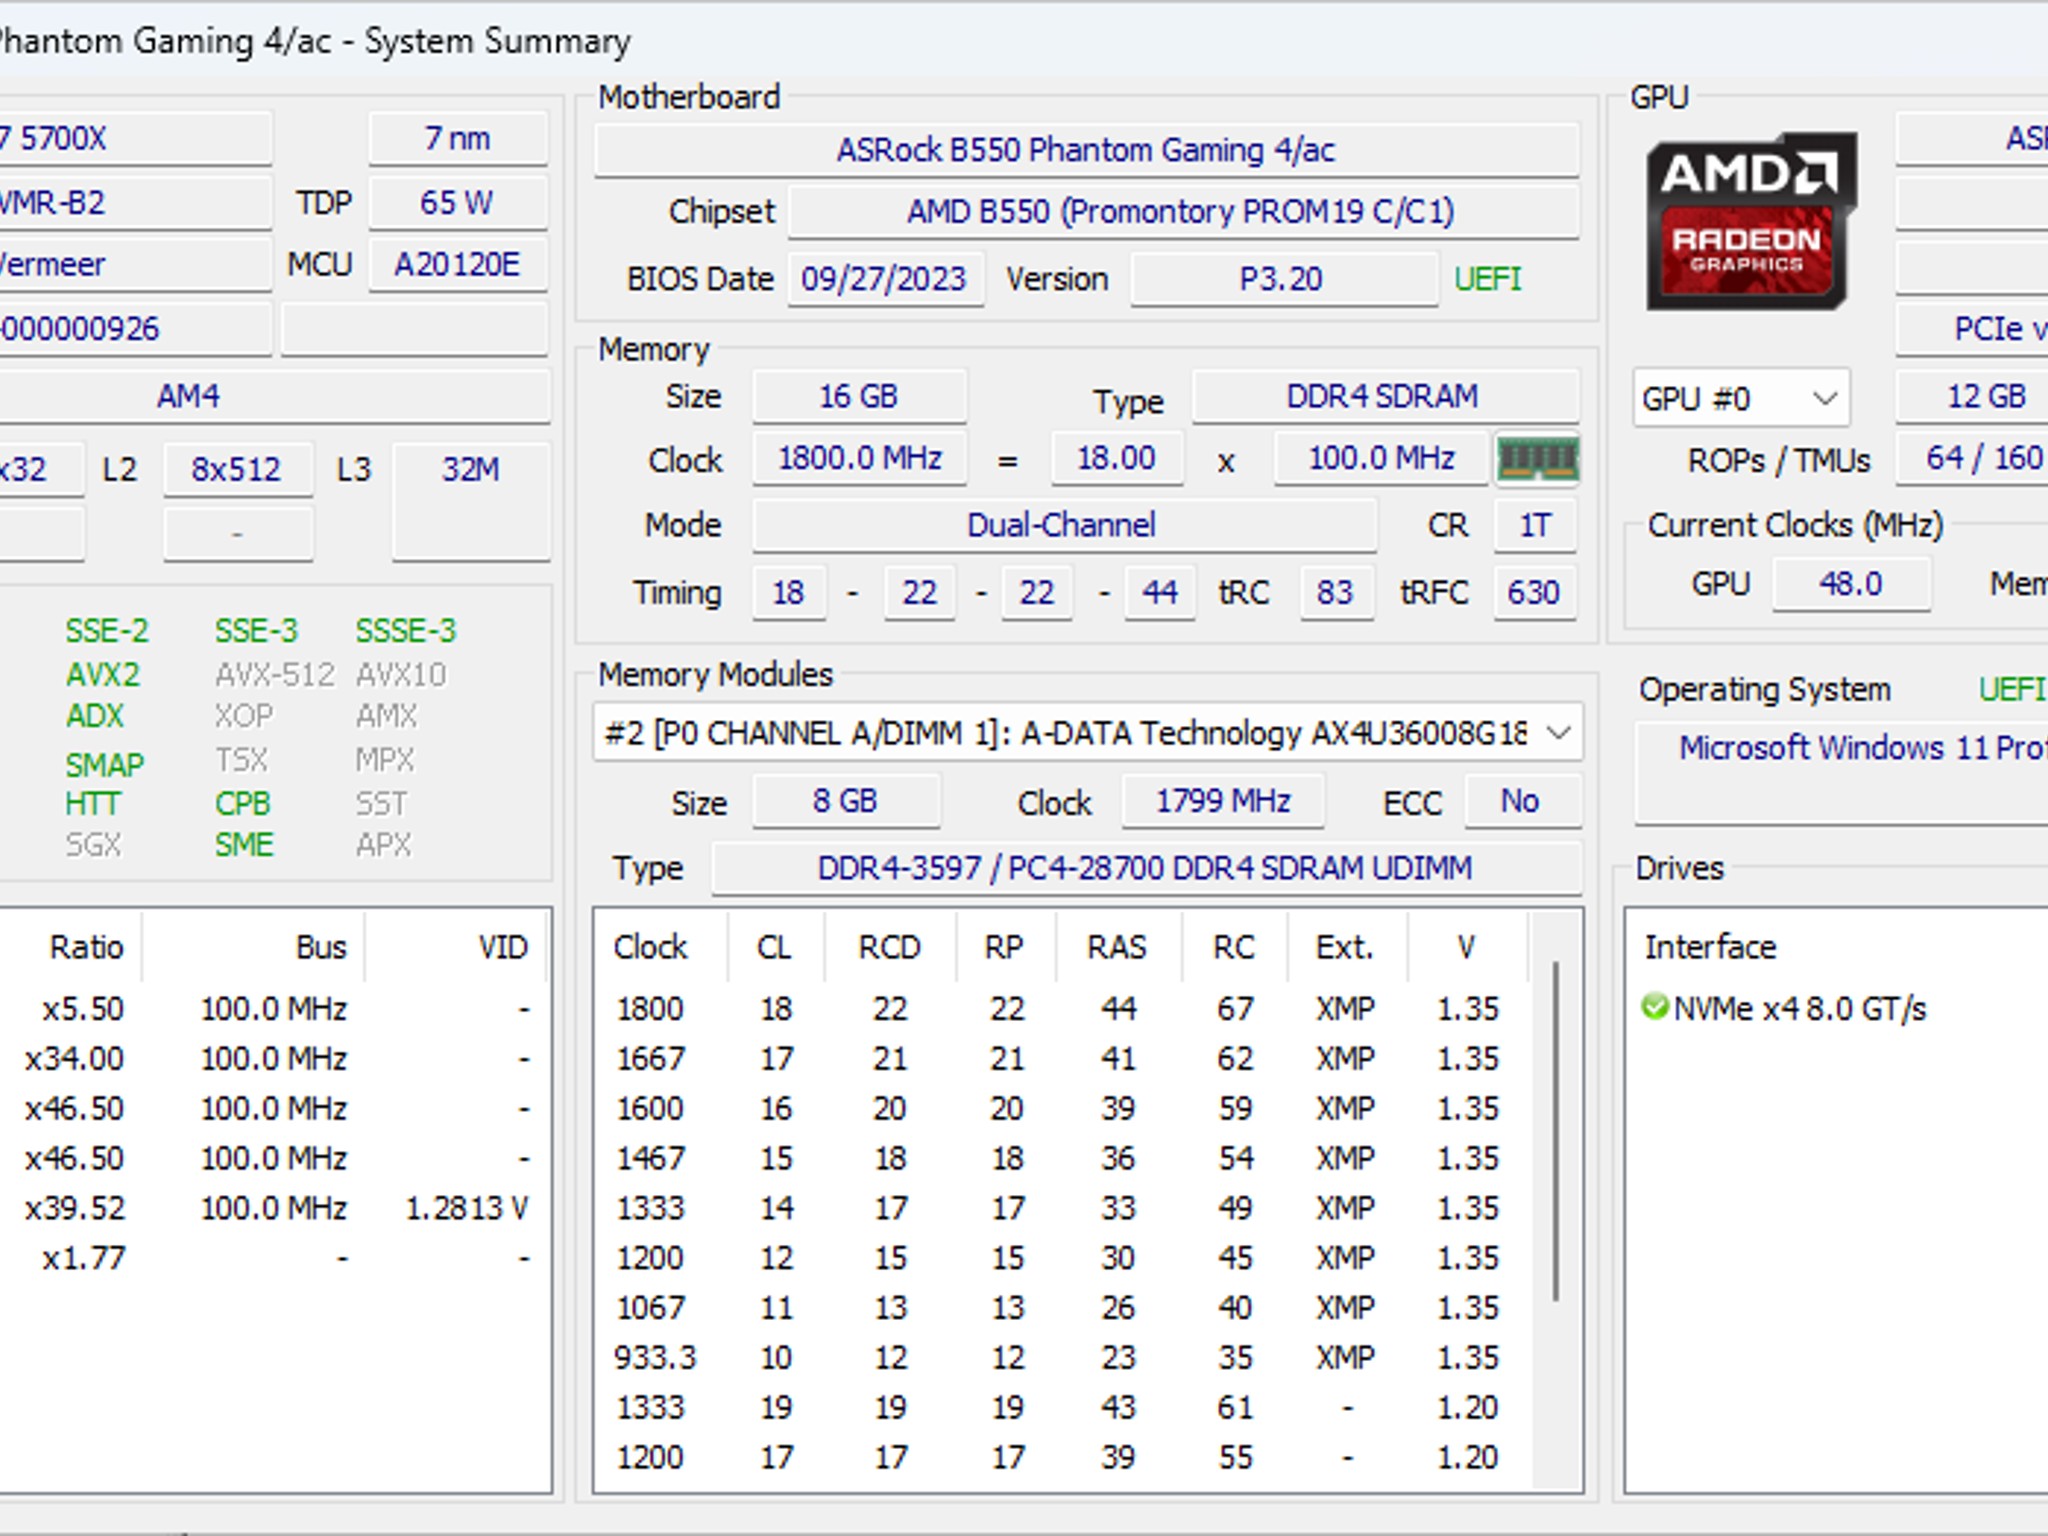Click the green UEFI label beside BIOS version
2048x1536 pixels.
(x=1488, y=278)
